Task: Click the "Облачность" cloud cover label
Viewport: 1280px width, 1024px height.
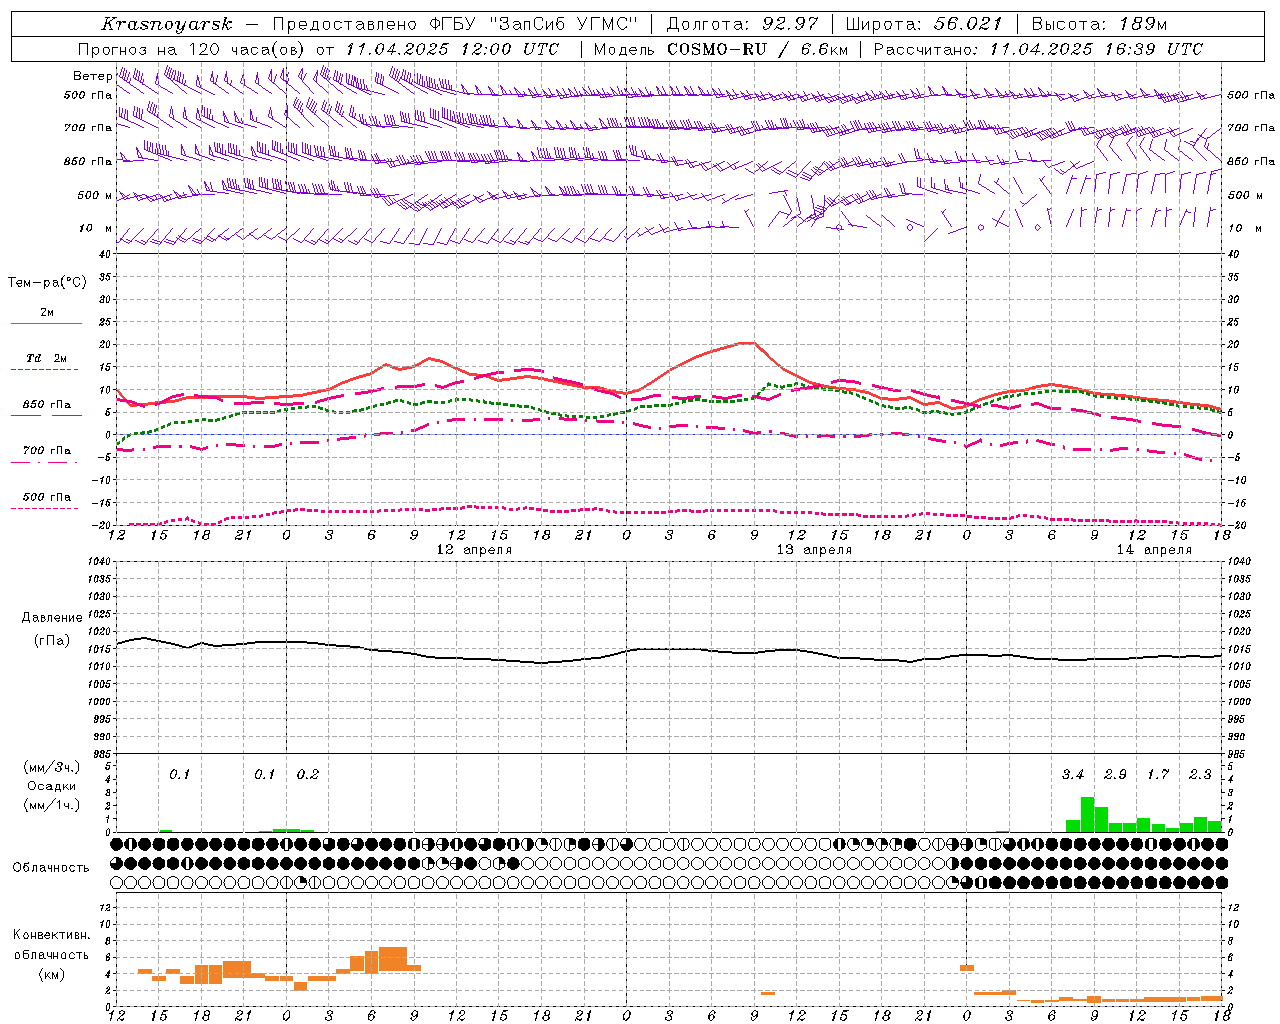Action: click(x=51, y=867)
